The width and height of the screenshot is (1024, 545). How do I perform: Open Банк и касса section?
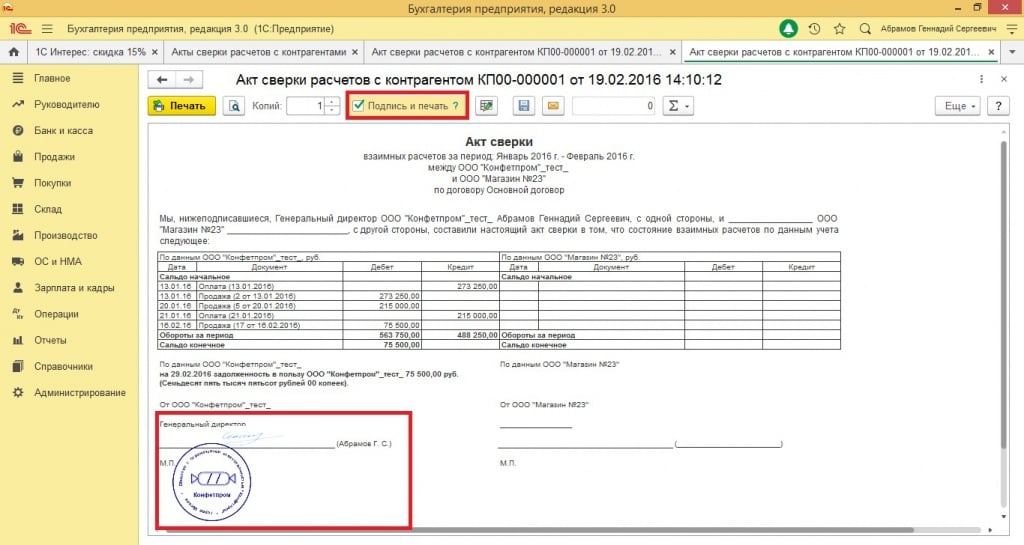coord(64,131)
